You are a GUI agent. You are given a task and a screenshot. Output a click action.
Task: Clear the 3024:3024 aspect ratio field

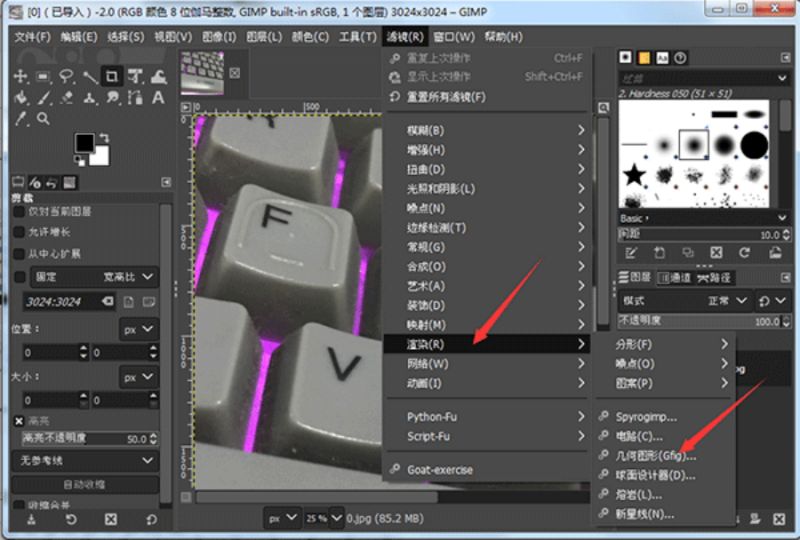coord(107,302)
